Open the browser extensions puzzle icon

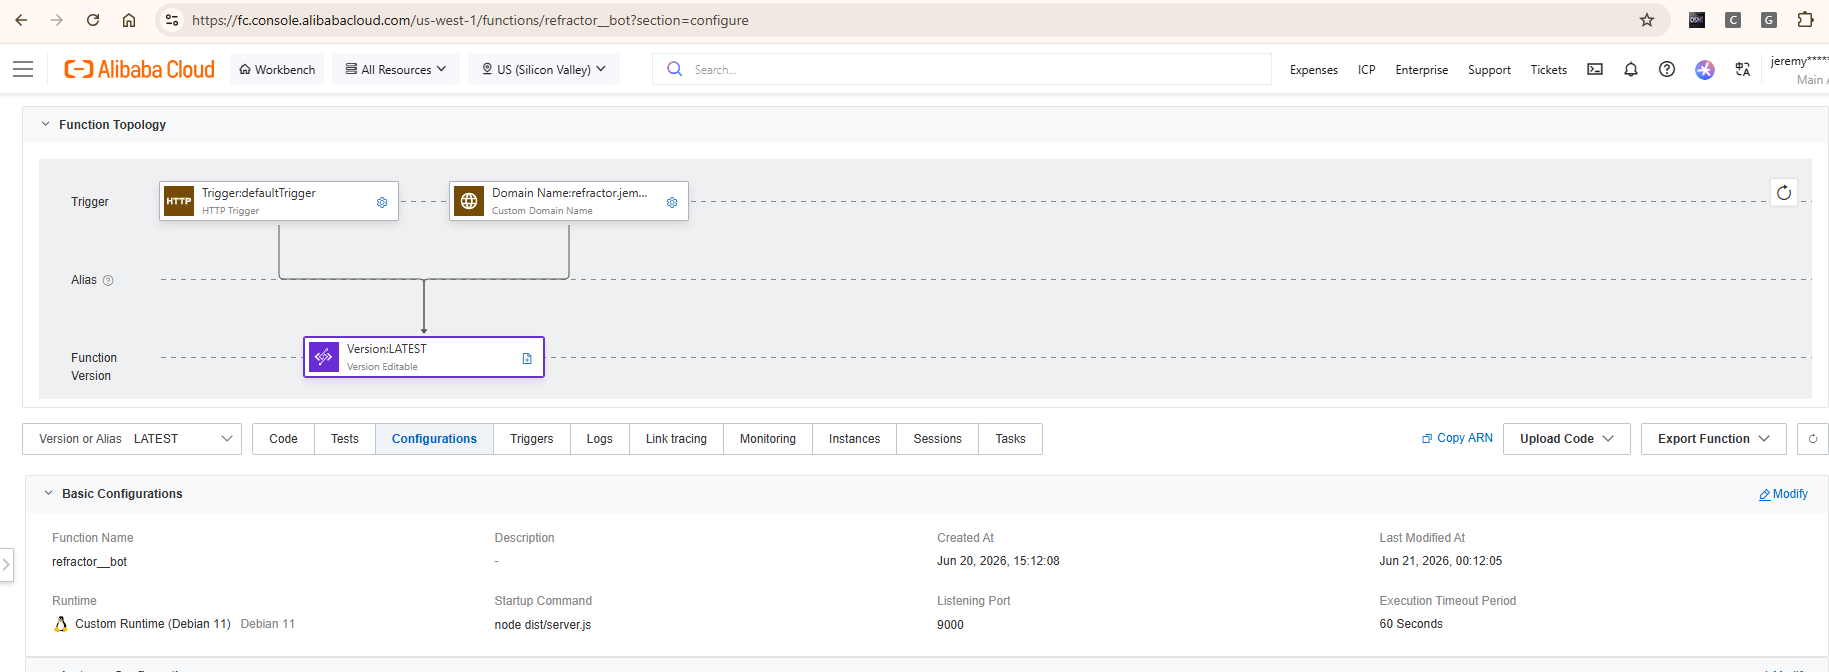pyautogui.click(x=1805, y=20)
